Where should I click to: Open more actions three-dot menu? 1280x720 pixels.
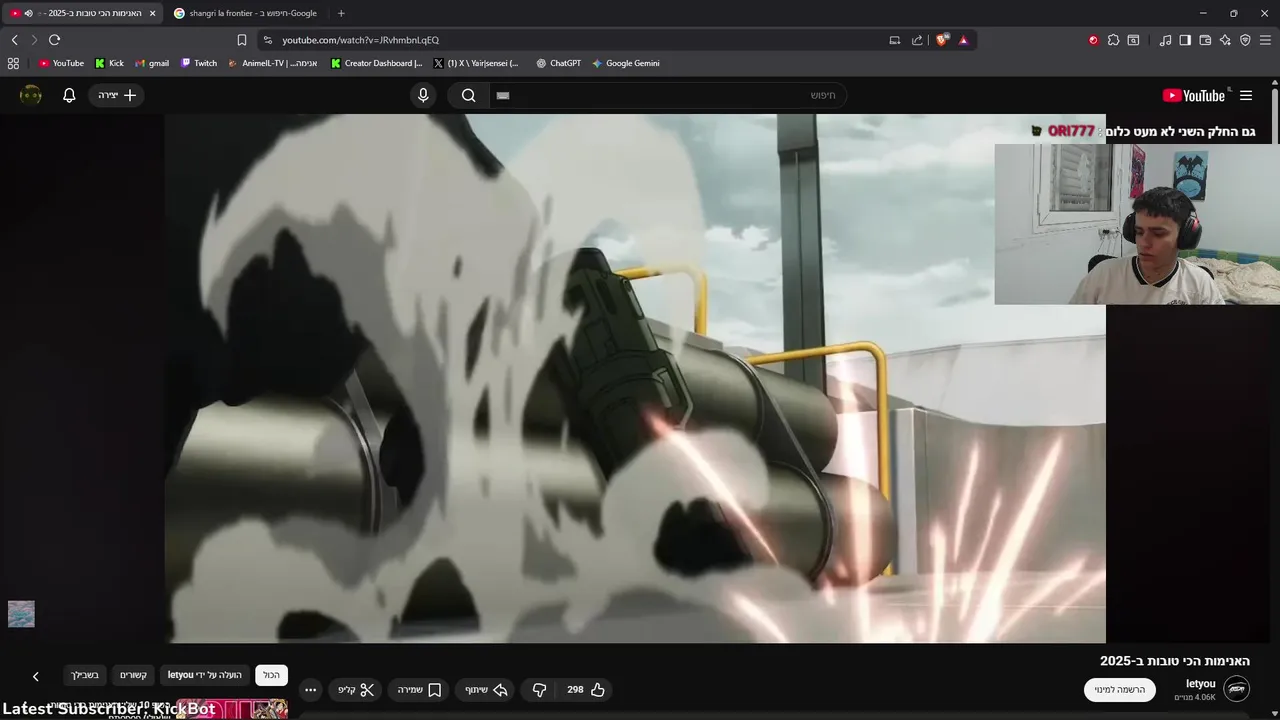(x=310, y=690)
